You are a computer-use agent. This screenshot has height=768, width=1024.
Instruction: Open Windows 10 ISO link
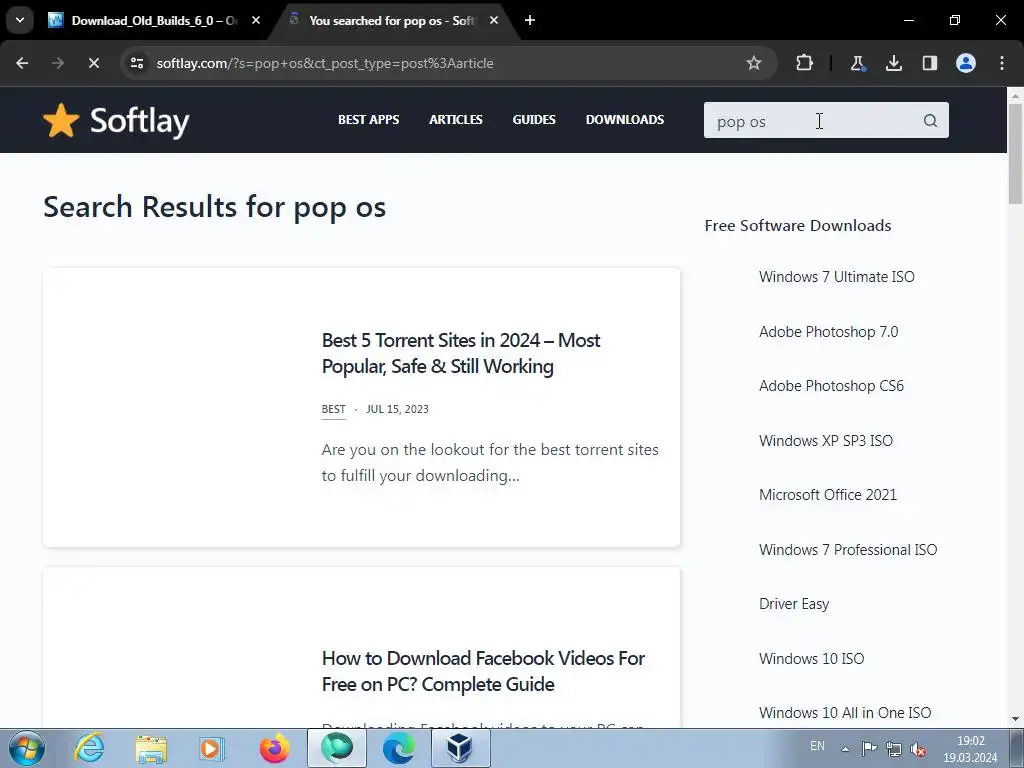pyautogui.click(x=811, y=659)
